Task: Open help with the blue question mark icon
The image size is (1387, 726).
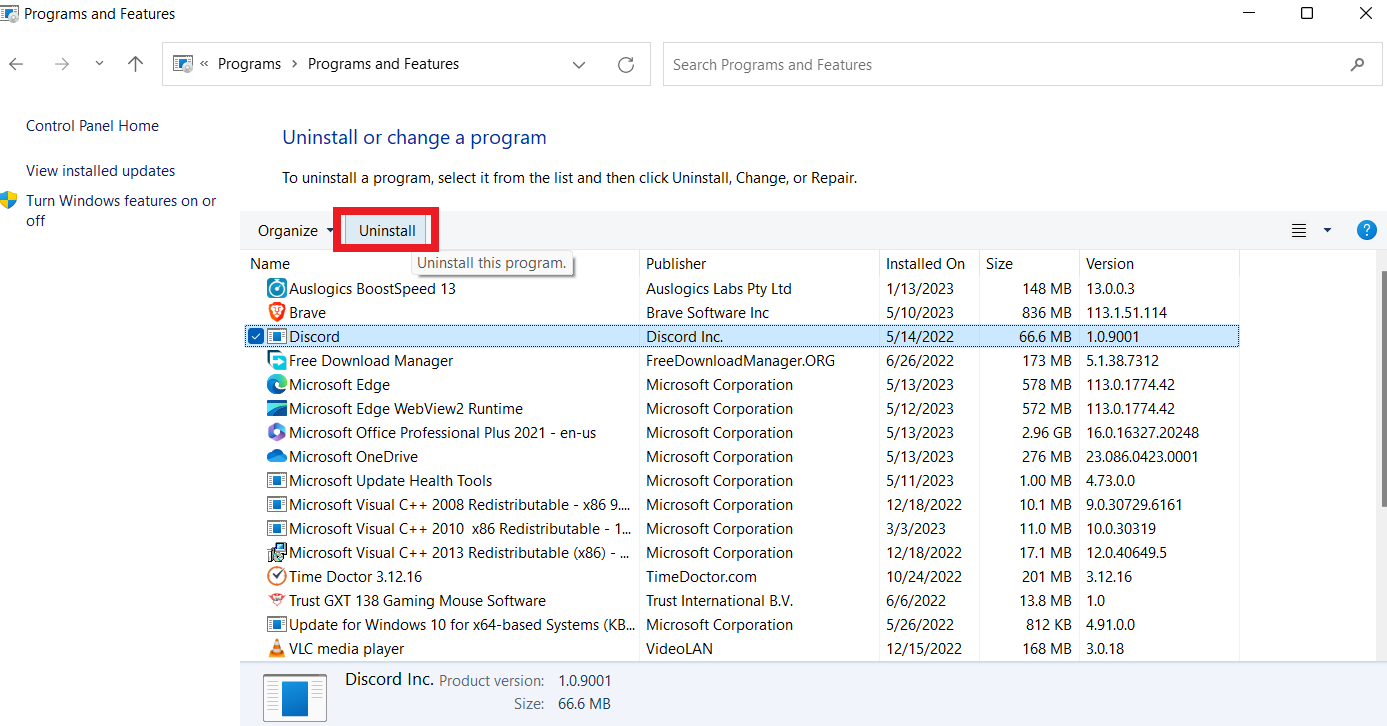Action: pyautogui.click(x=1366, y=230)
